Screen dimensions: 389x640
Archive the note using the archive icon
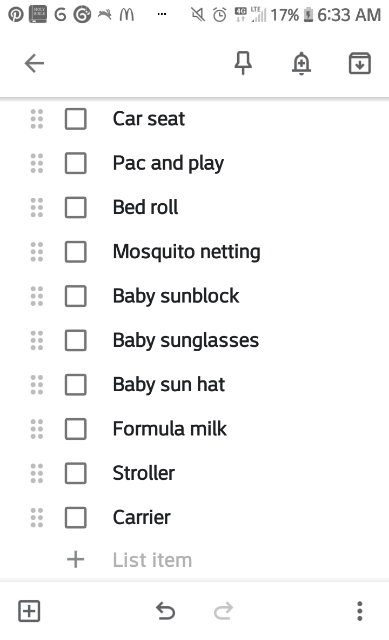coord(360,63)
